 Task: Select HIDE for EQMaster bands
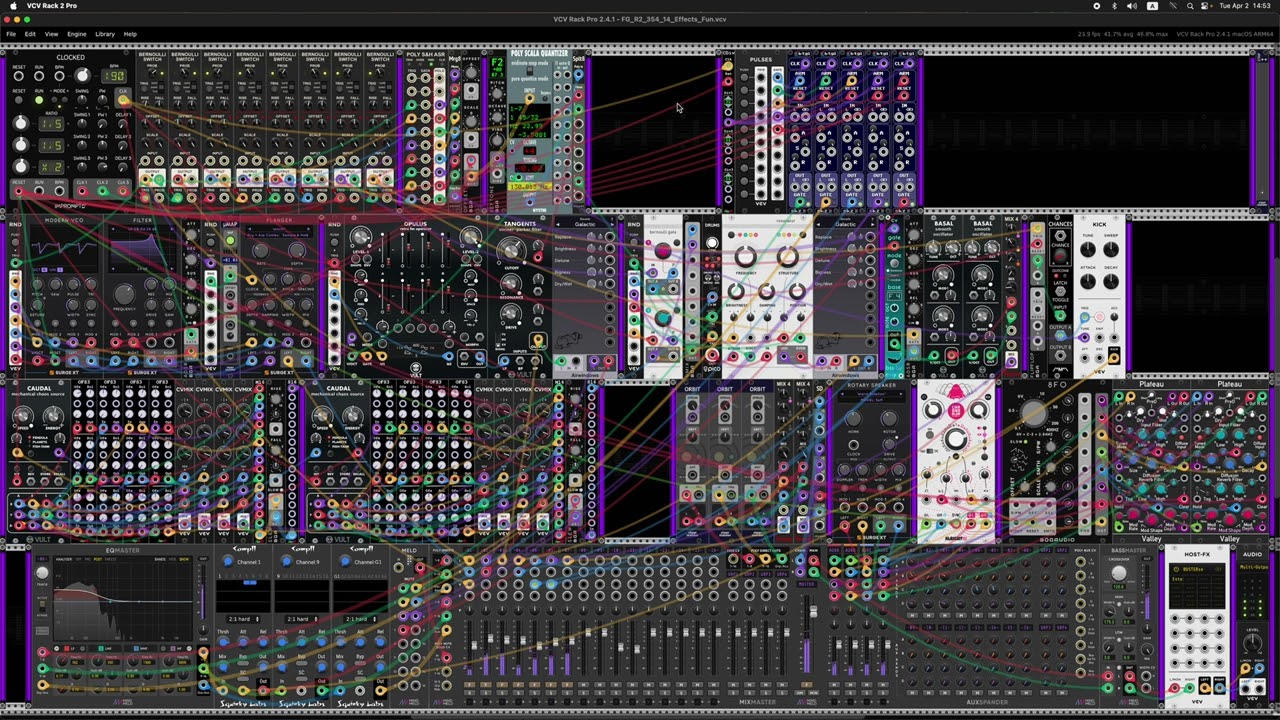(172, 559)
